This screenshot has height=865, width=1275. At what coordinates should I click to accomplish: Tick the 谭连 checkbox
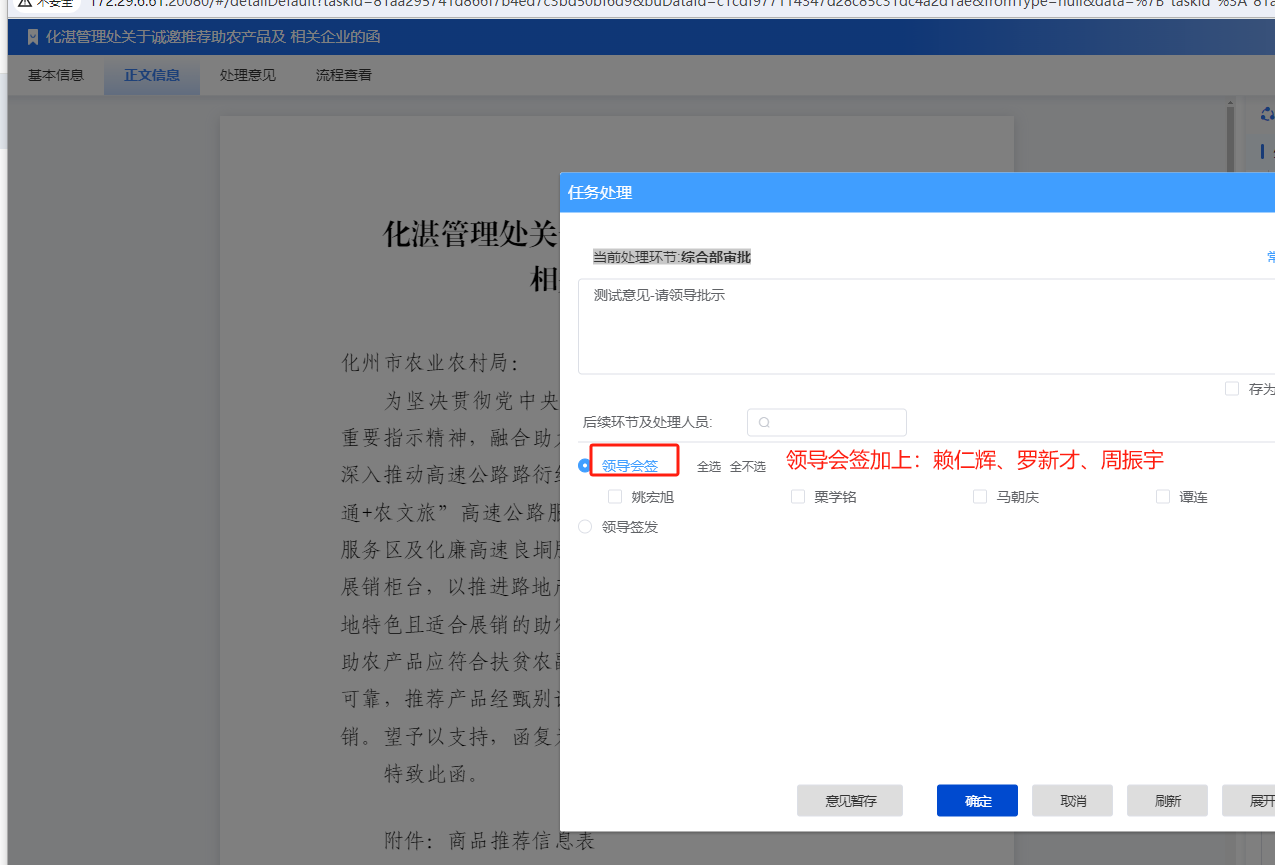[1163, 496]
